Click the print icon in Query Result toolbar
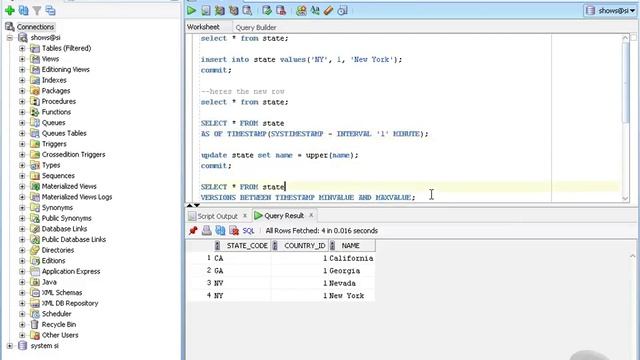The image size is (640, 360). point(207,231)
